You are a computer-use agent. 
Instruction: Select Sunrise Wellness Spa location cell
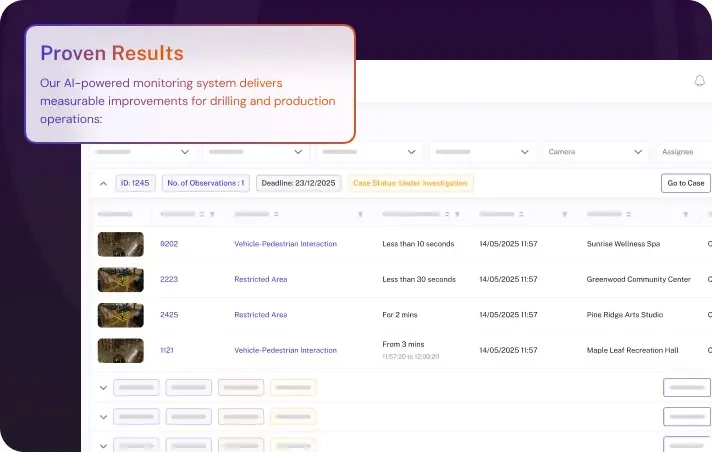tap(623, 244)
